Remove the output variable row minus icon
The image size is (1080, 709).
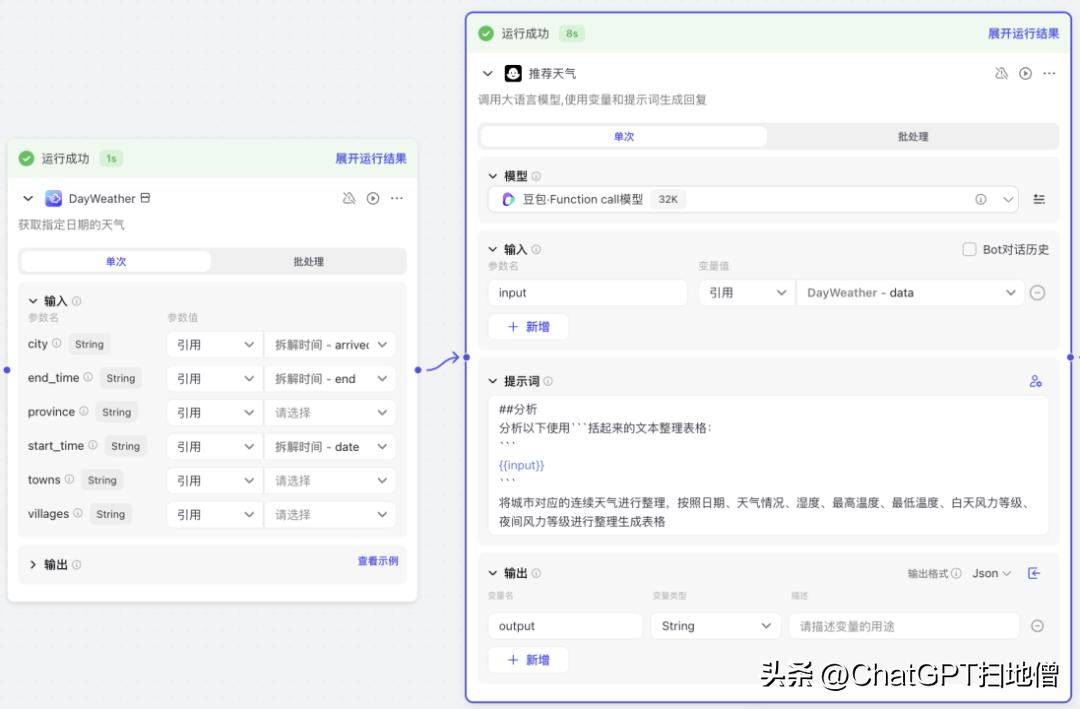[1037, 626]
